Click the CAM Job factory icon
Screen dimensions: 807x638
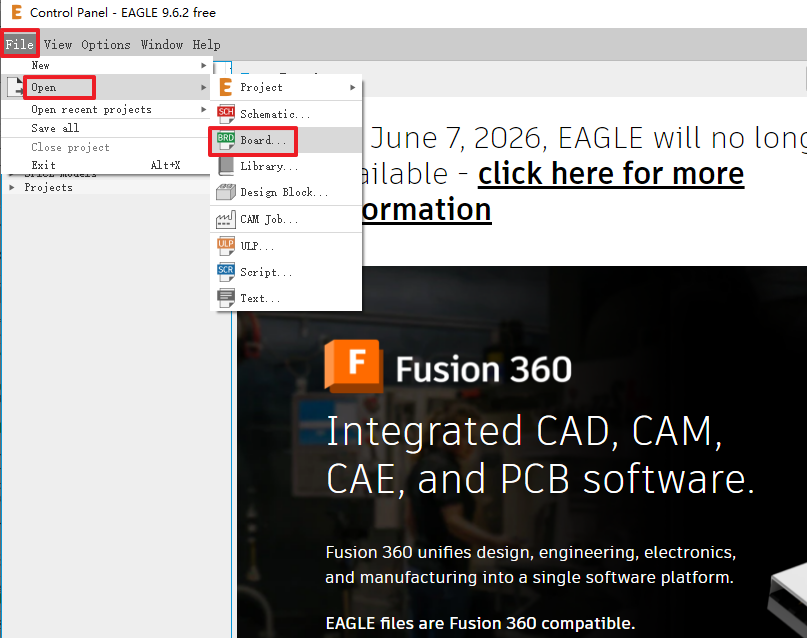225,220
